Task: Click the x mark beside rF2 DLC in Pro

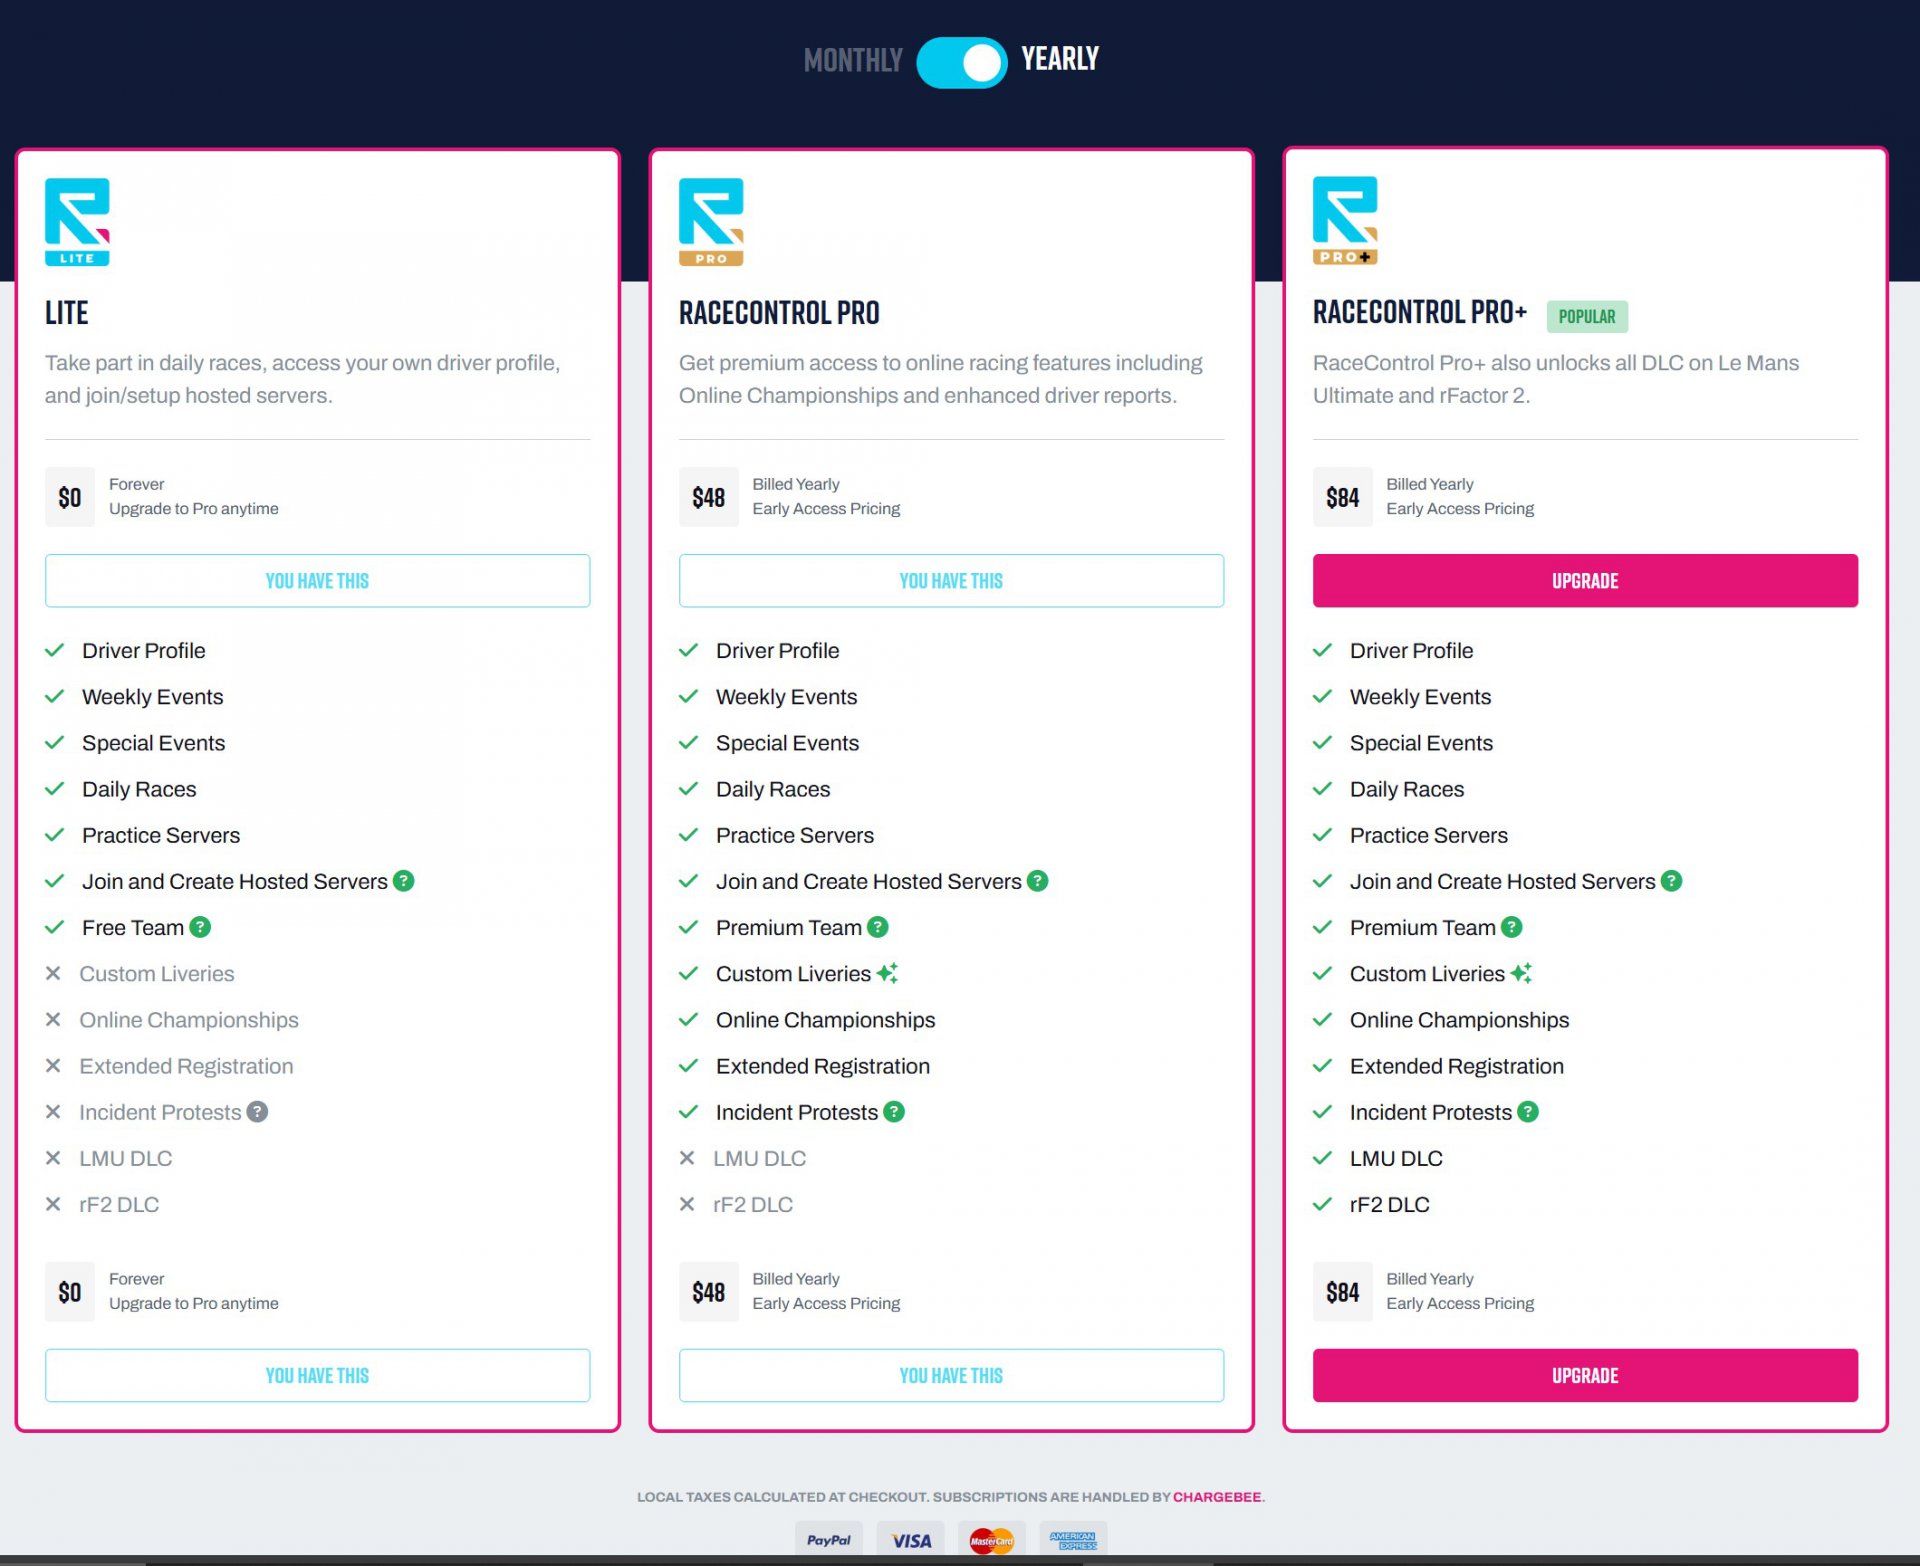Action: click(687, 1204)
